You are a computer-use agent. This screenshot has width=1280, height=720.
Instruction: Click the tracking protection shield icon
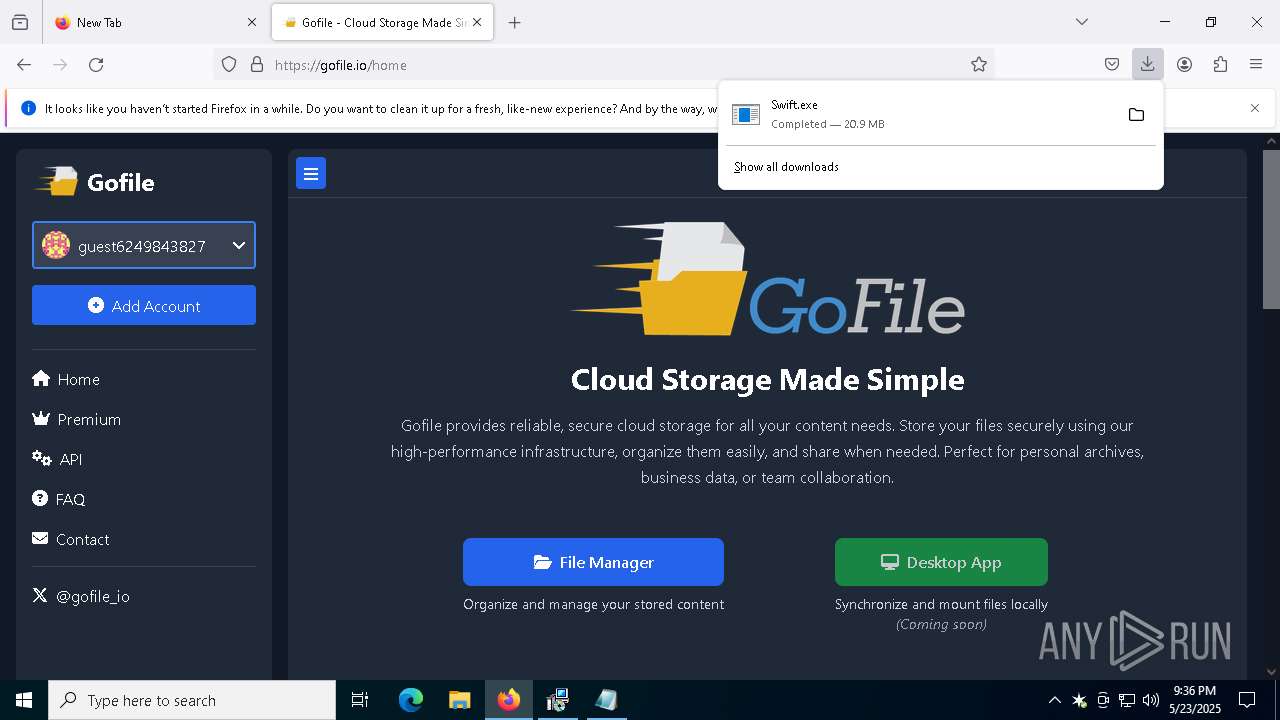click(229, 65)
